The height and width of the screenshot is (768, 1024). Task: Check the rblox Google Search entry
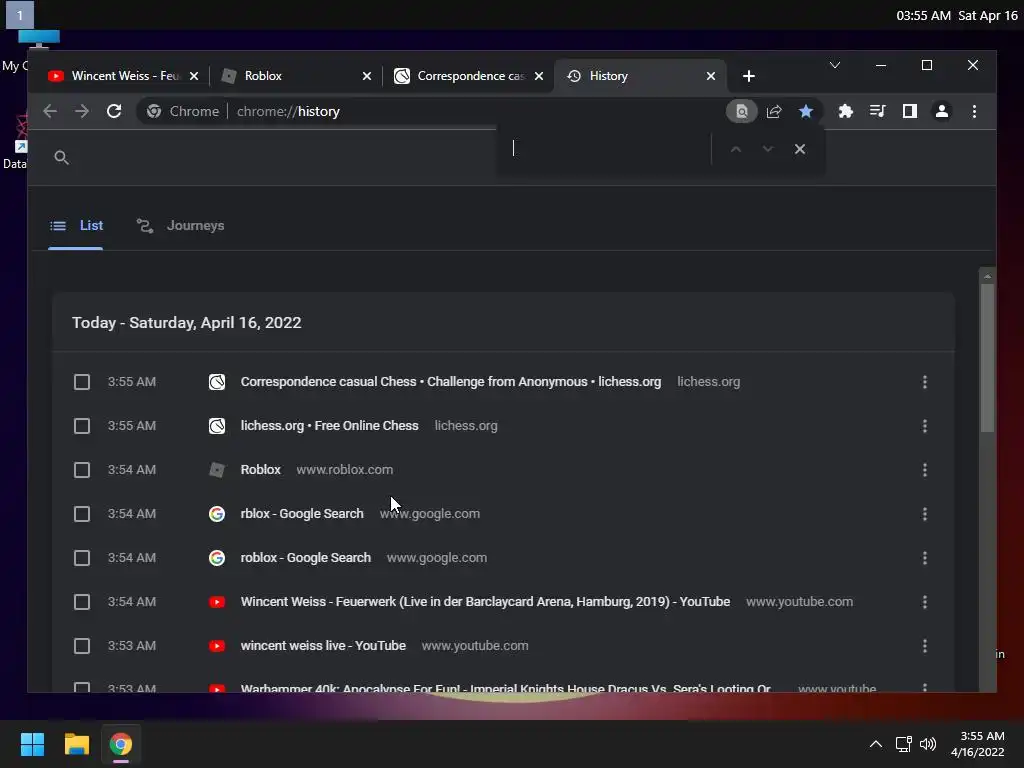(x=82, y=514)
